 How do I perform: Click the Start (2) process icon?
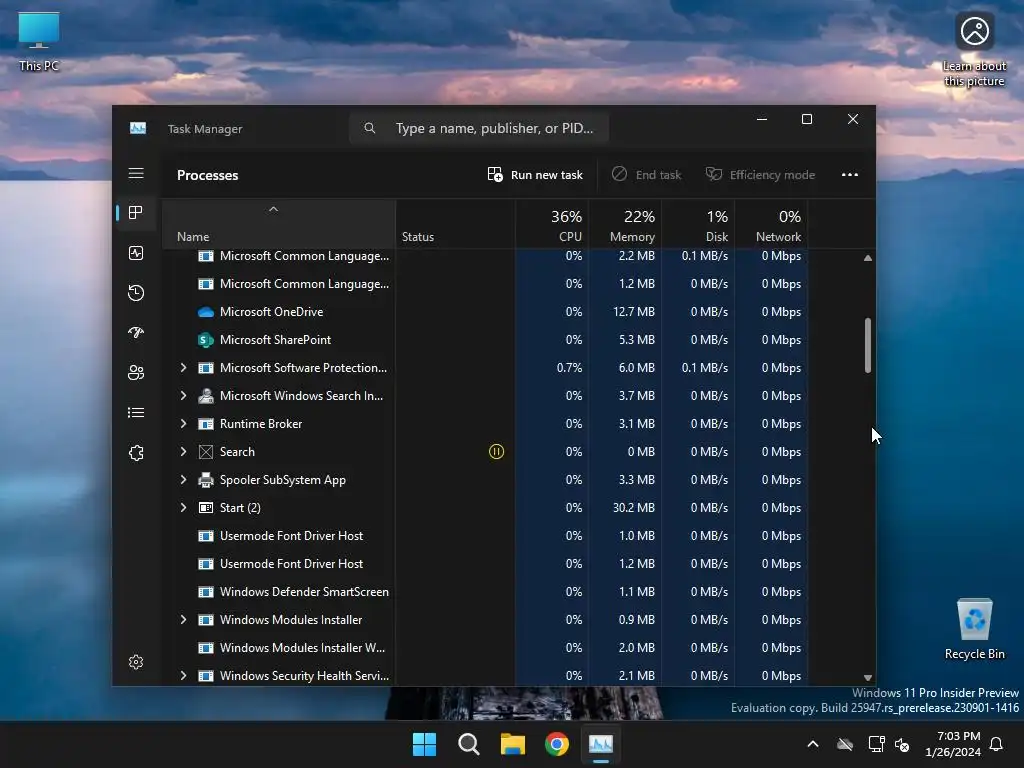(206, 507)
